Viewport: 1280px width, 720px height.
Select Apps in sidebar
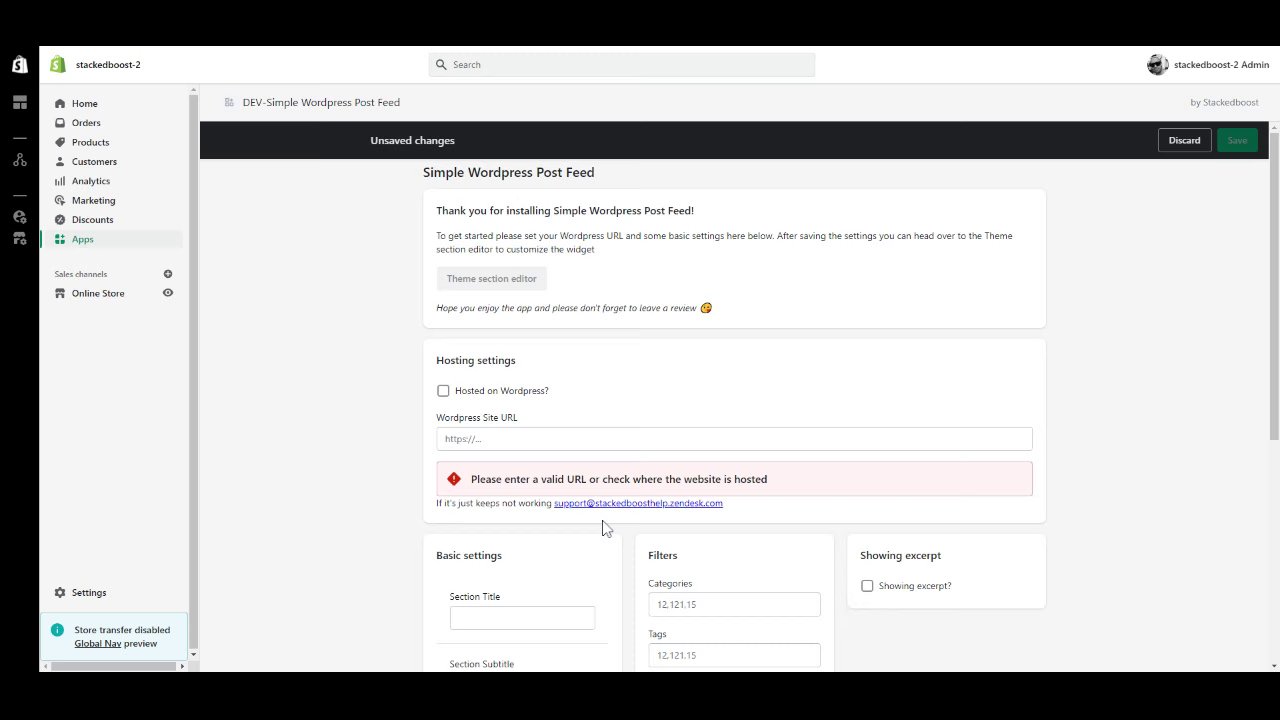point(82,239)
